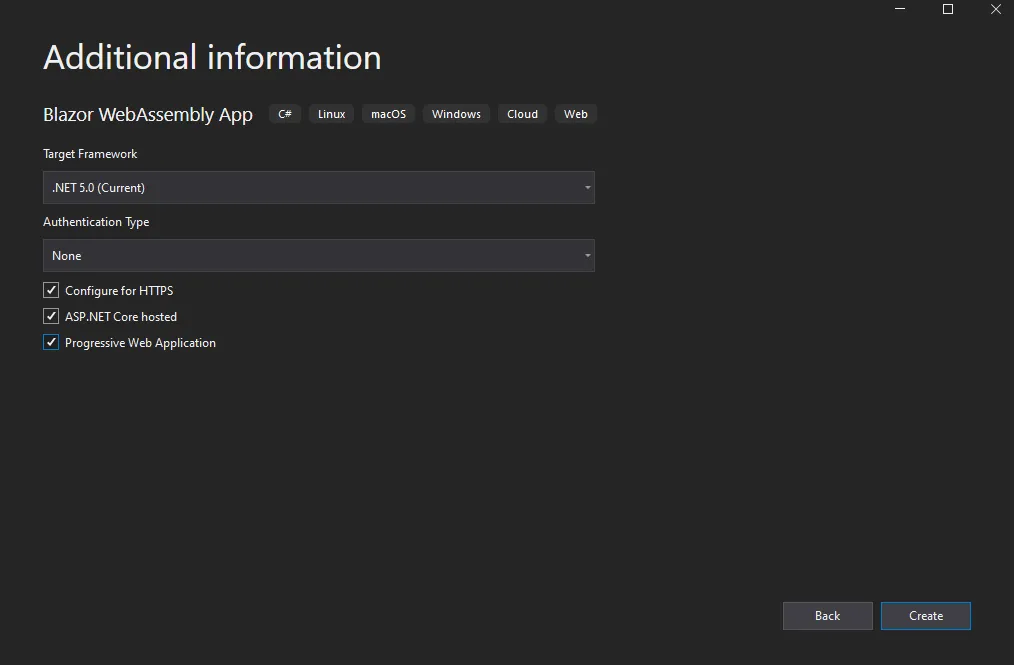Select the C# tag
This screenshot has width=1014, height=665.
coord(285,114)
